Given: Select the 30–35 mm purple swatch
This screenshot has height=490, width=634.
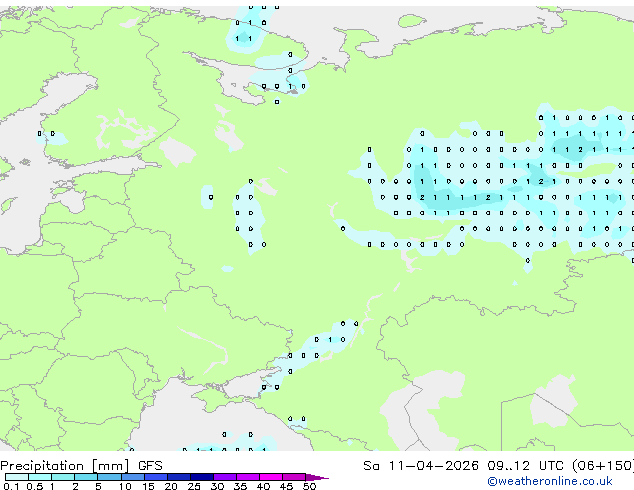Looking at the screenshot, I should click(x=224, y=477).
